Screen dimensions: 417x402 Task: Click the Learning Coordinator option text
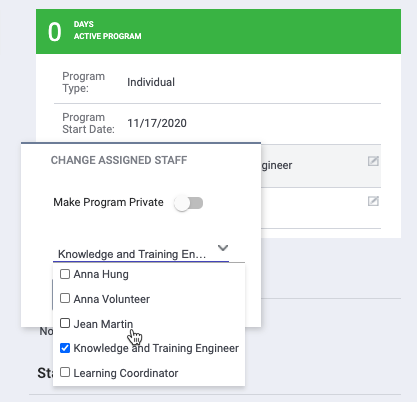point(126,373)
